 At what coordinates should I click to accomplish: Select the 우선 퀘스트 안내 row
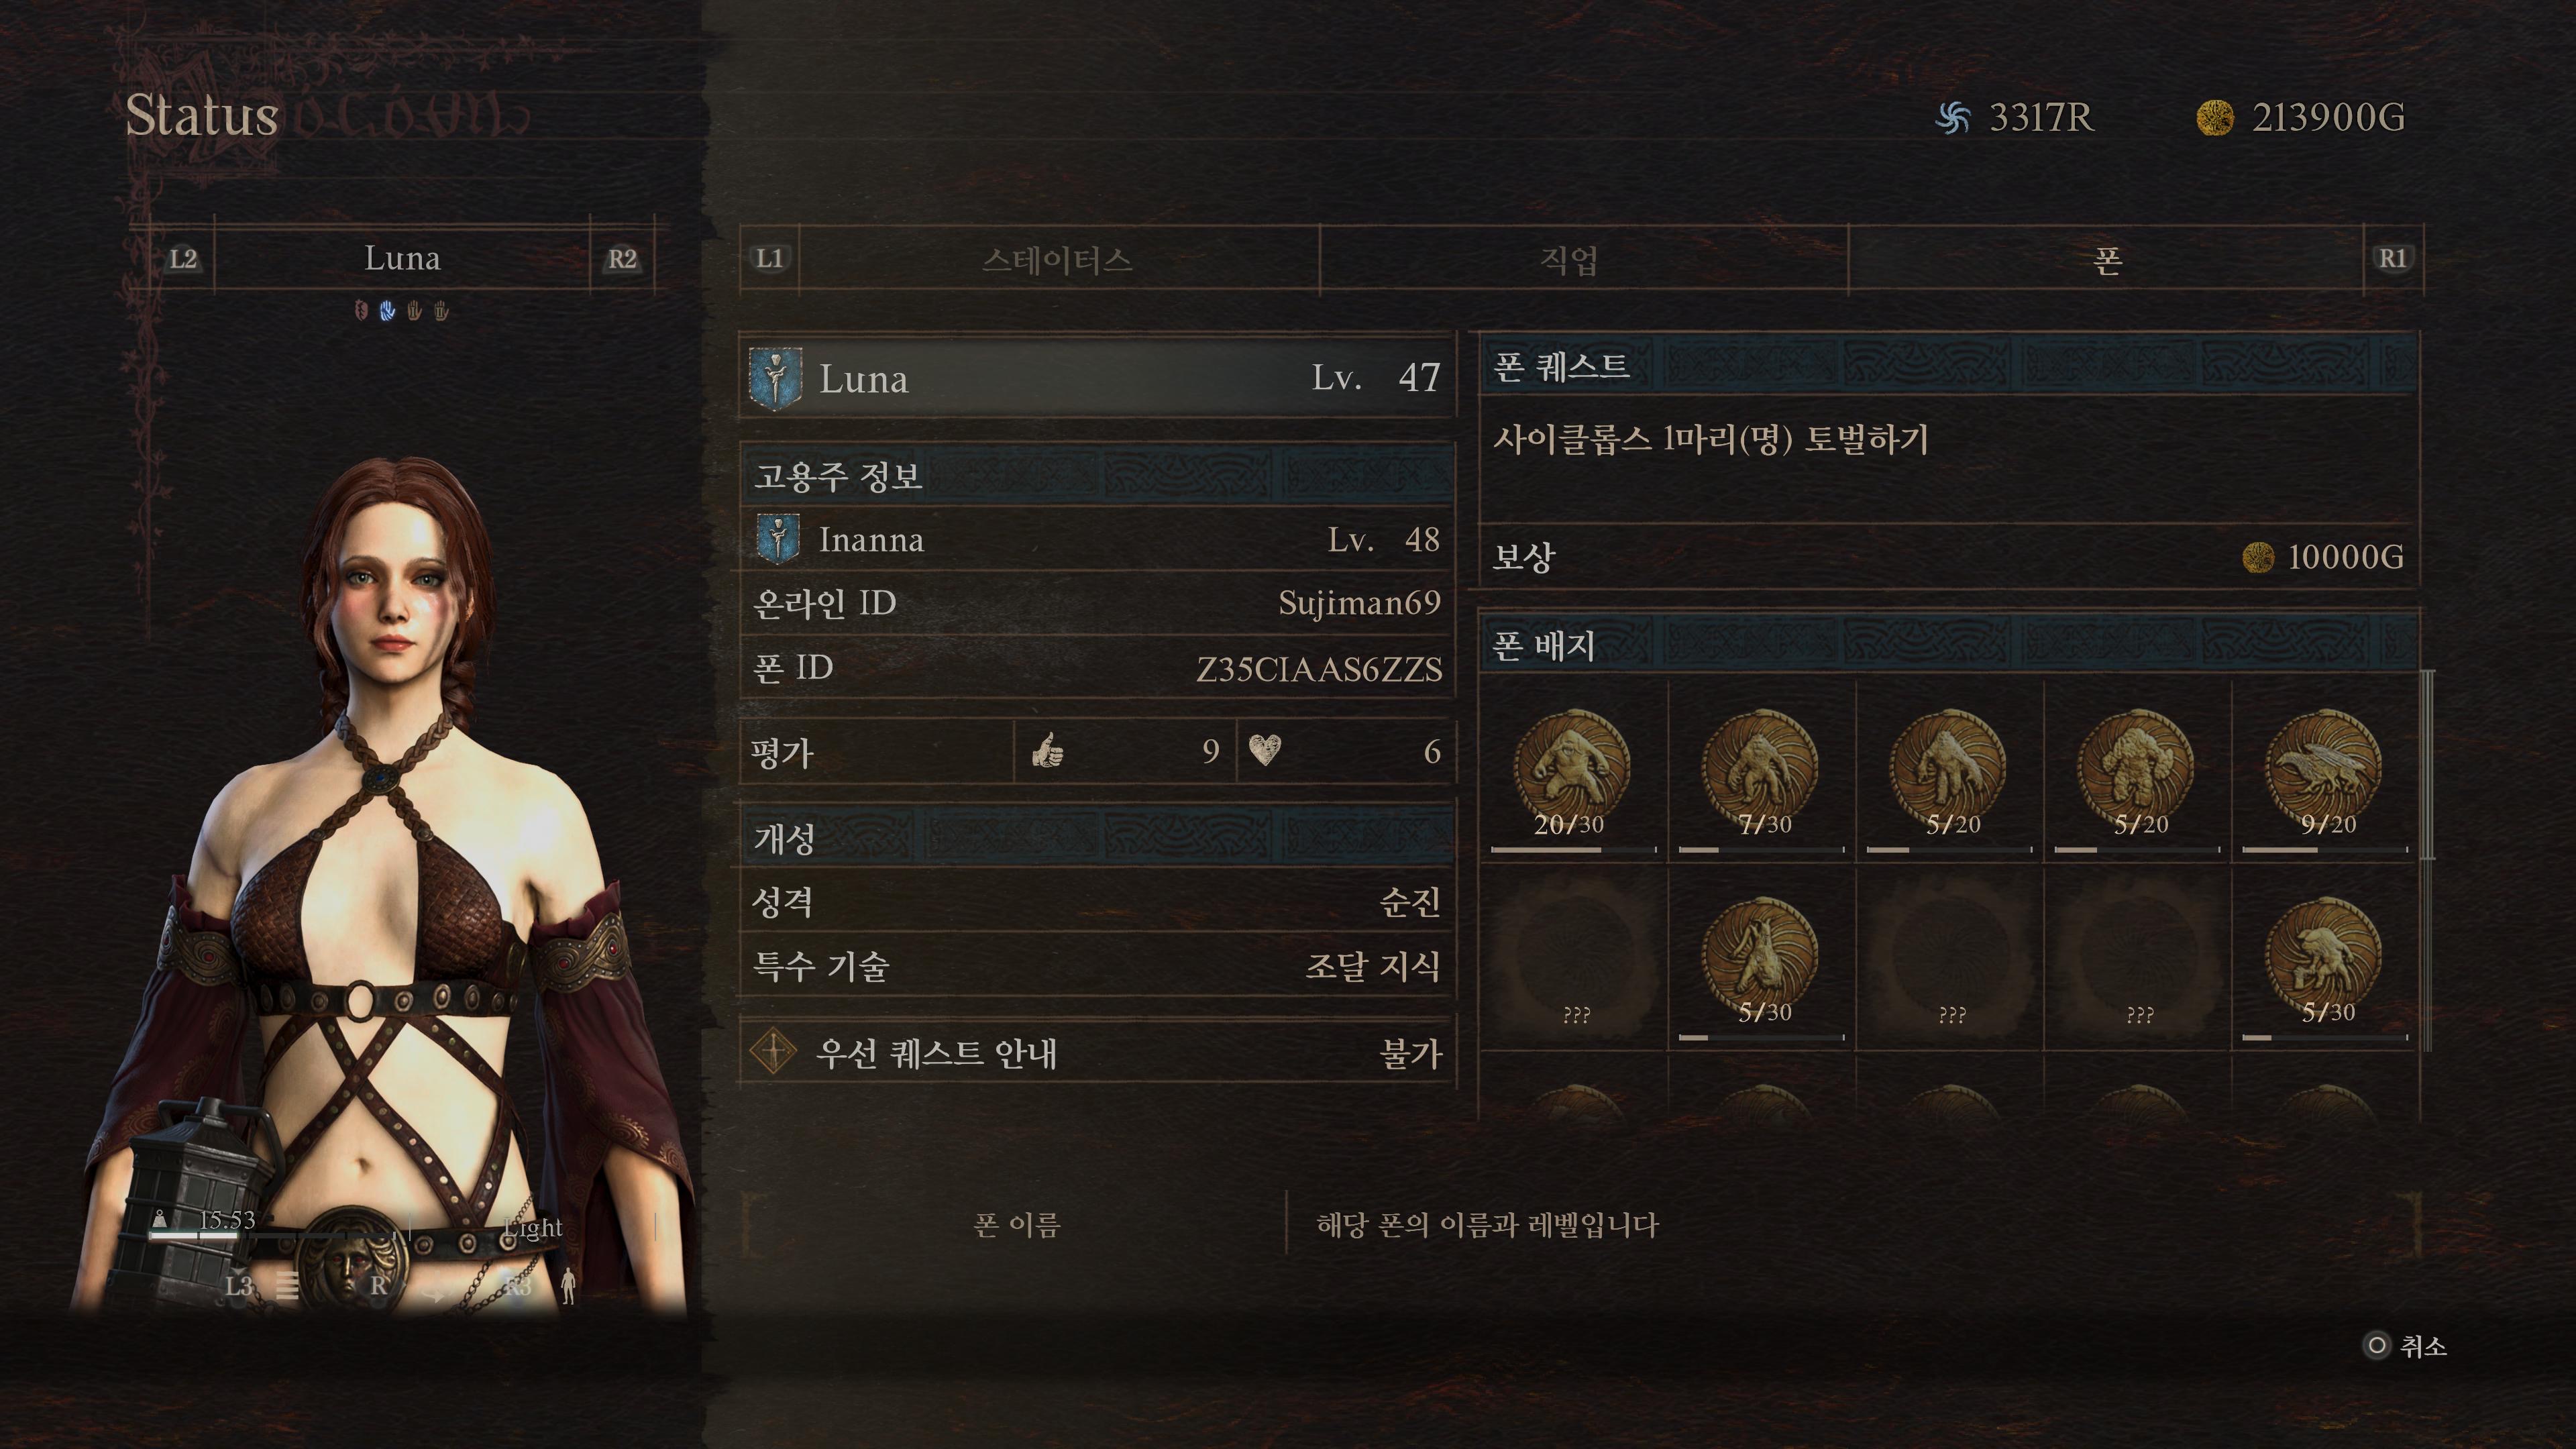[1097, 1053]
